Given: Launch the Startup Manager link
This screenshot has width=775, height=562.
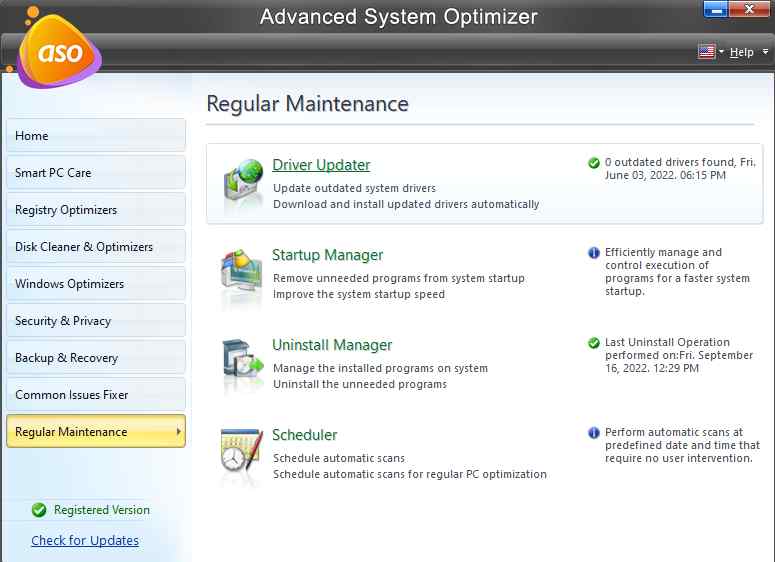Looking at the screenshot, I should (327, 255).
